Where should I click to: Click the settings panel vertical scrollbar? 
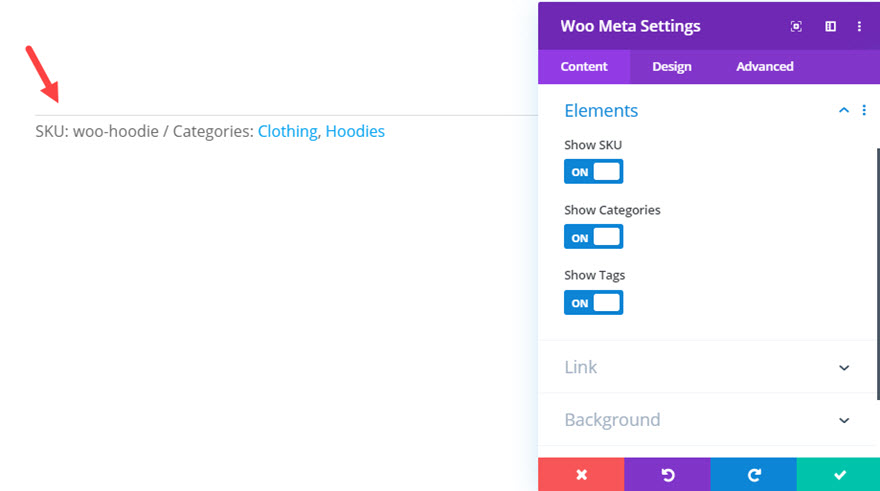[878, 274]
